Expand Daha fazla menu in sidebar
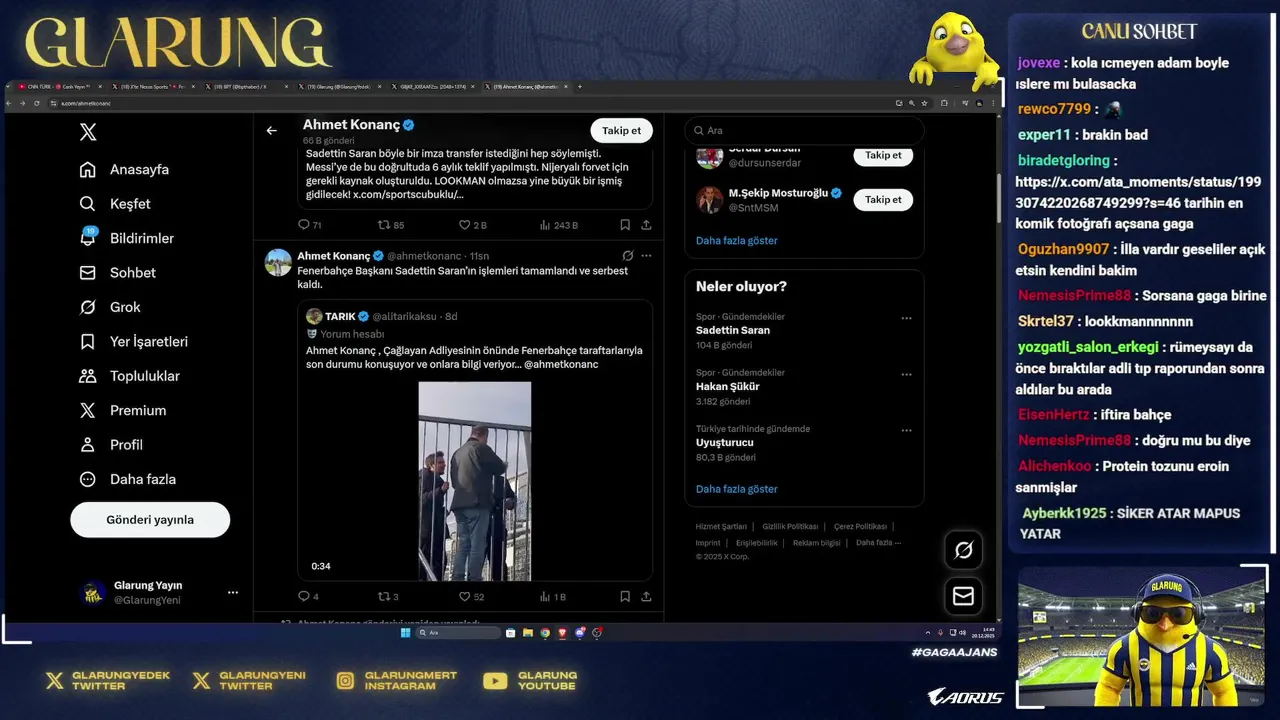The image size is (1280, 720). pos(127,479)
